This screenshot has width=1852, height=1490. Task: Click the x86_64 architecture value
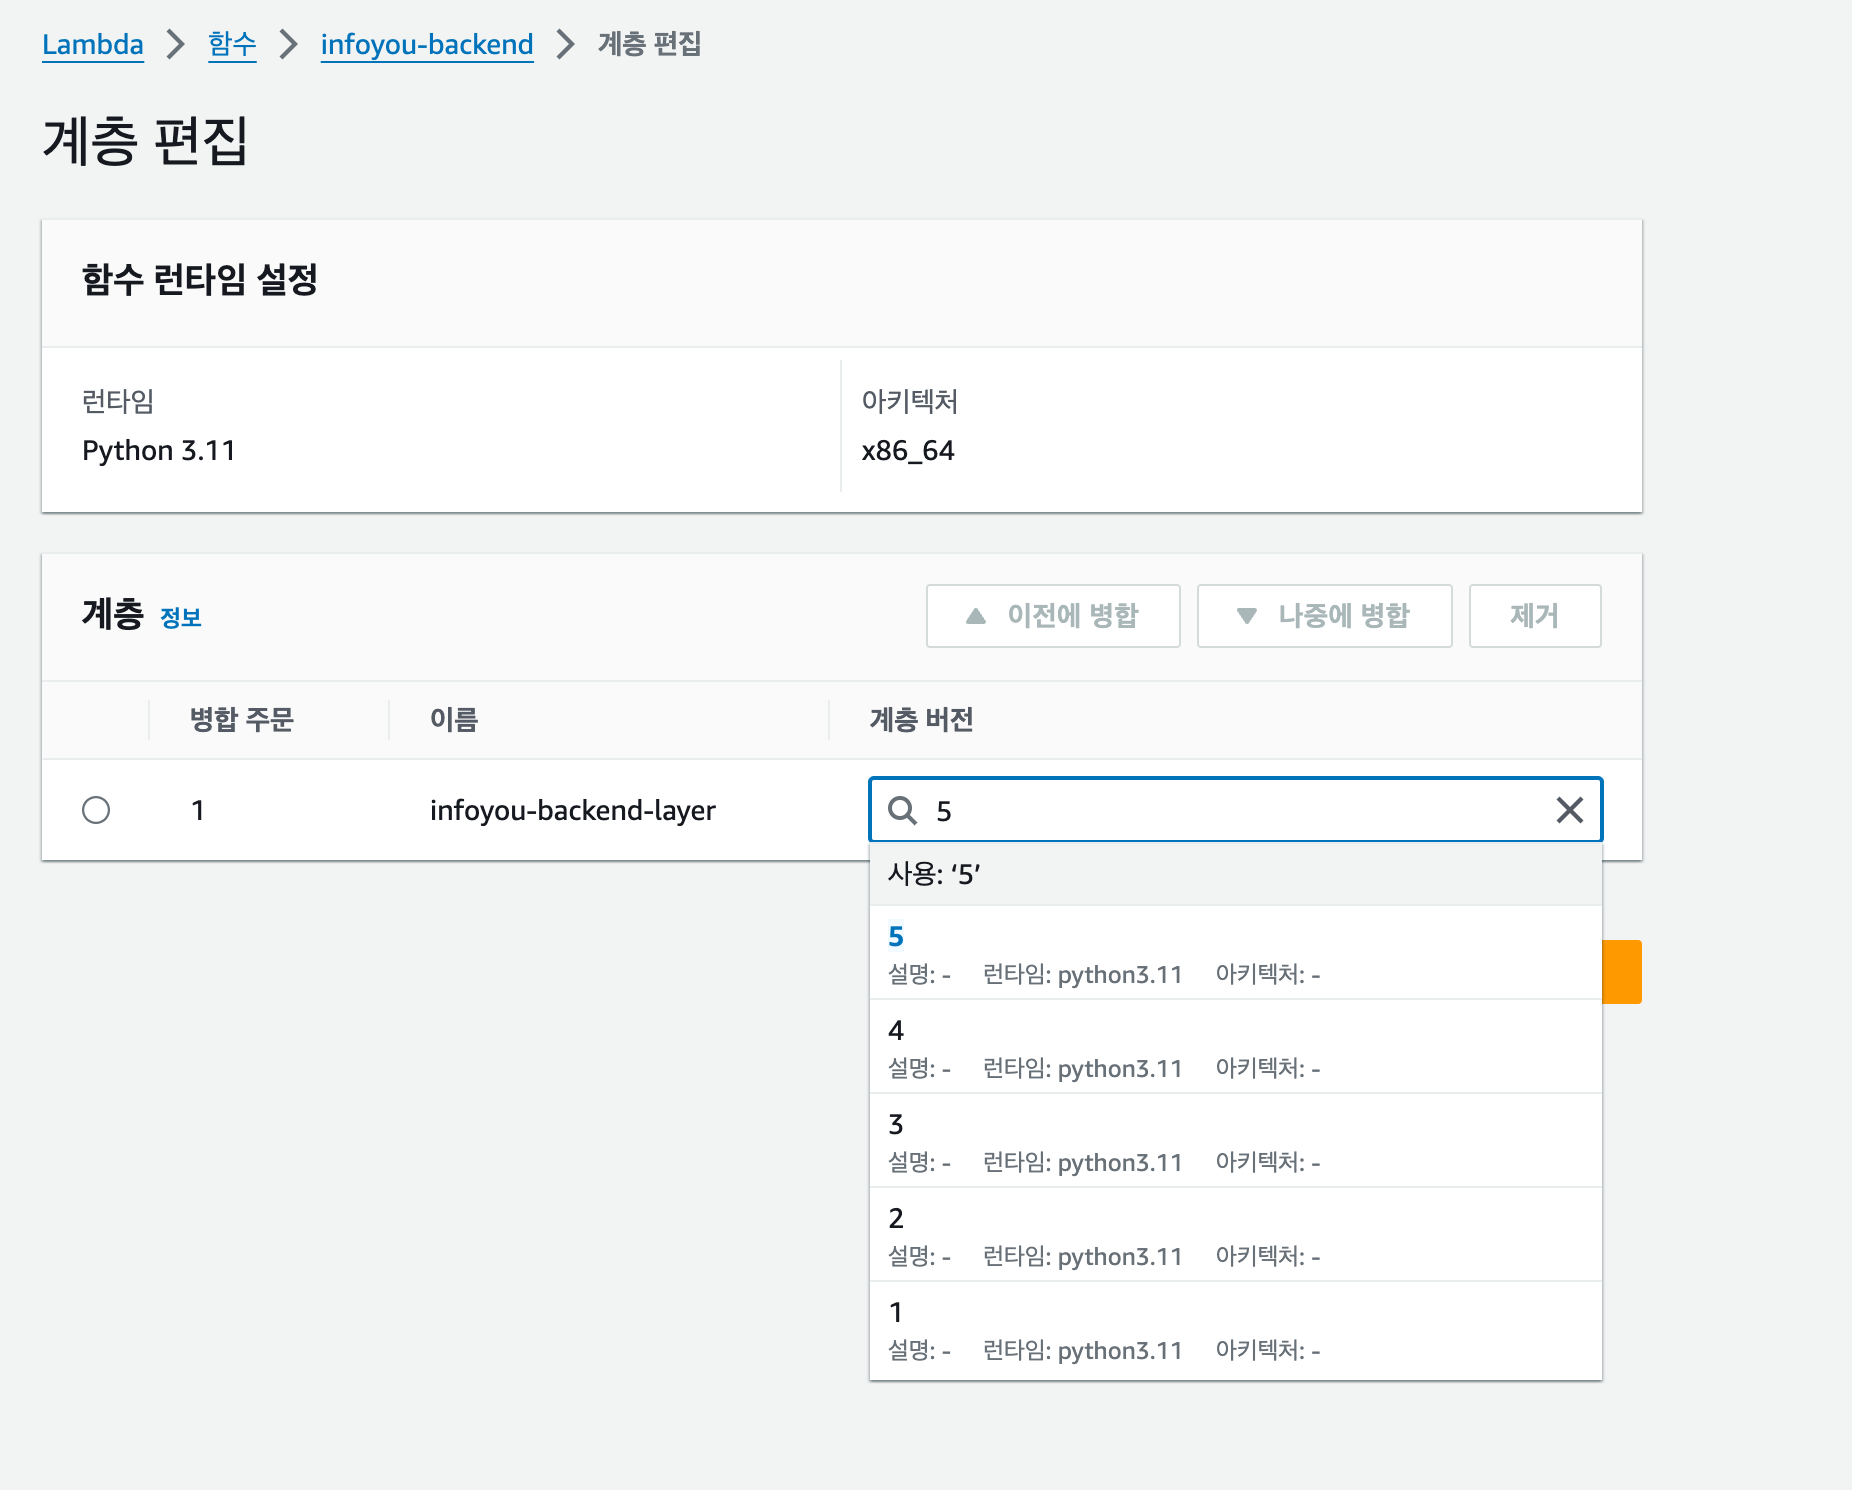click(908, 451)
